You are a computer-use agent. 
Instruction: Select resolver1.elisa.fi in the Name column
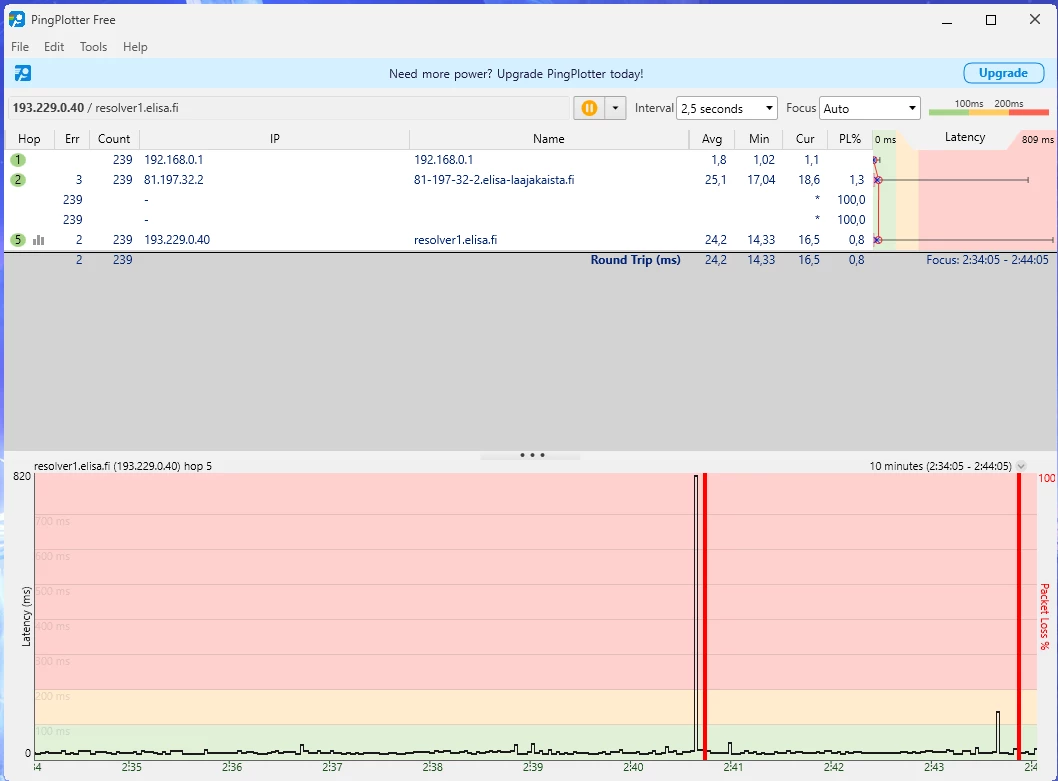pyautogui.click(x=455, y=240)
